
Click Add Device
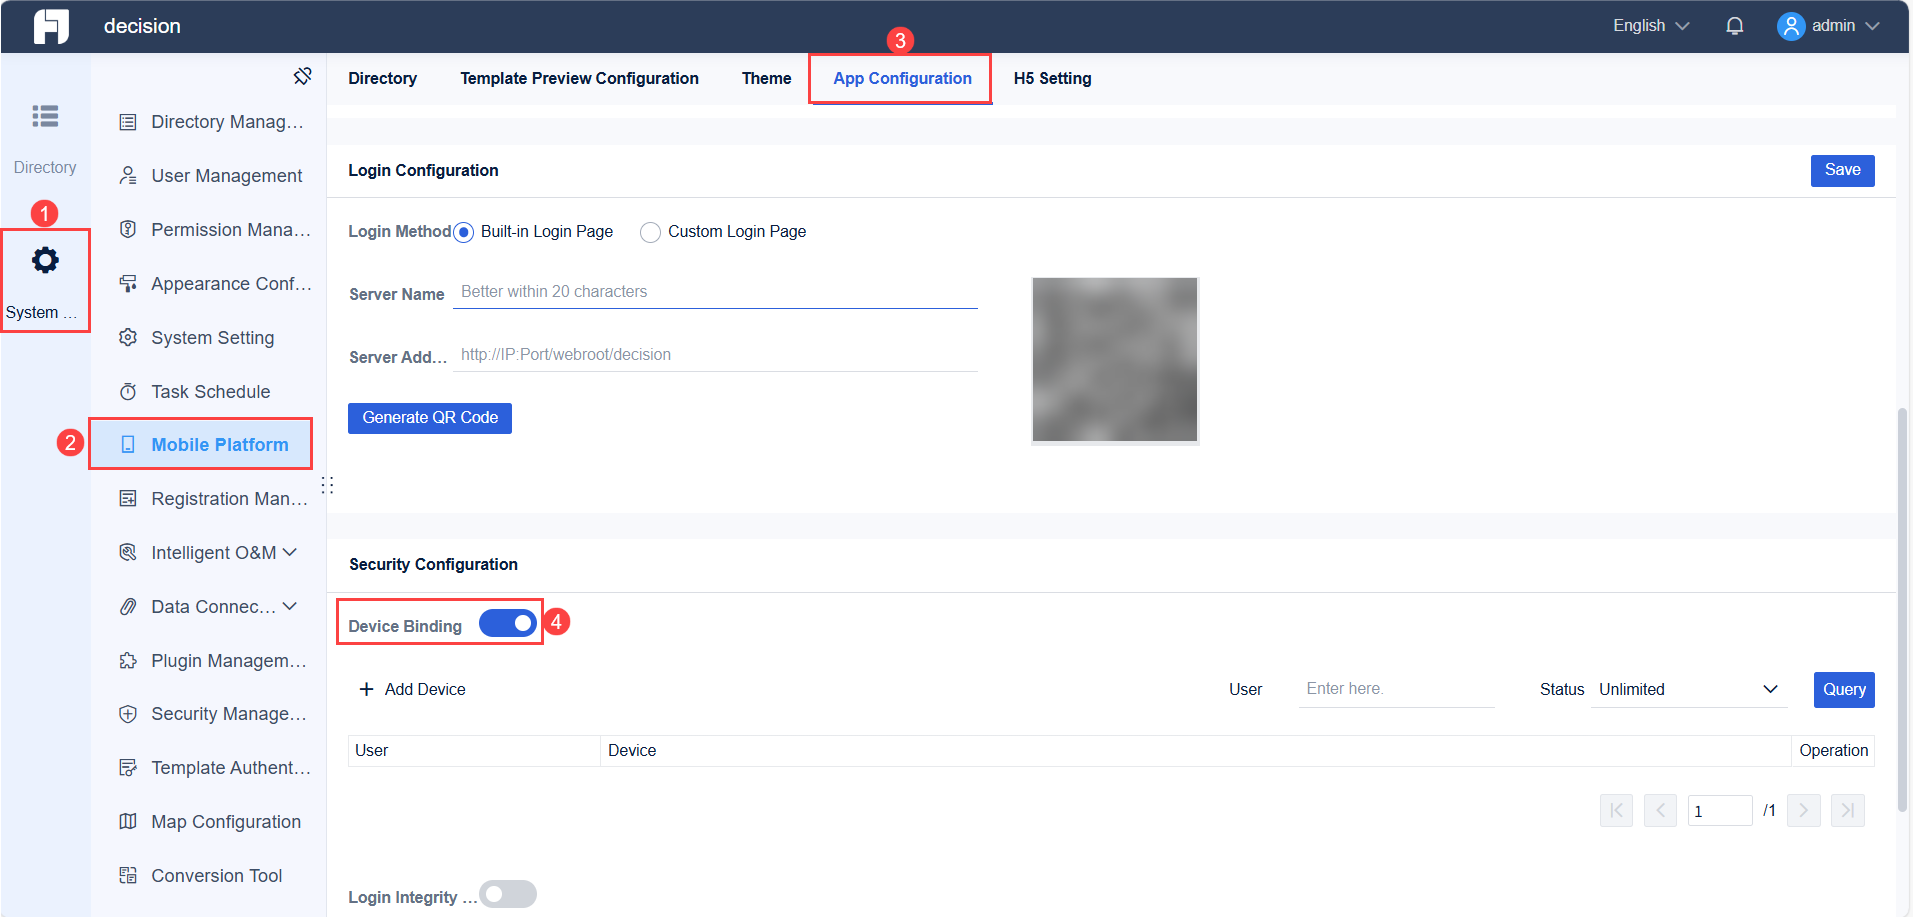[412, 690]
